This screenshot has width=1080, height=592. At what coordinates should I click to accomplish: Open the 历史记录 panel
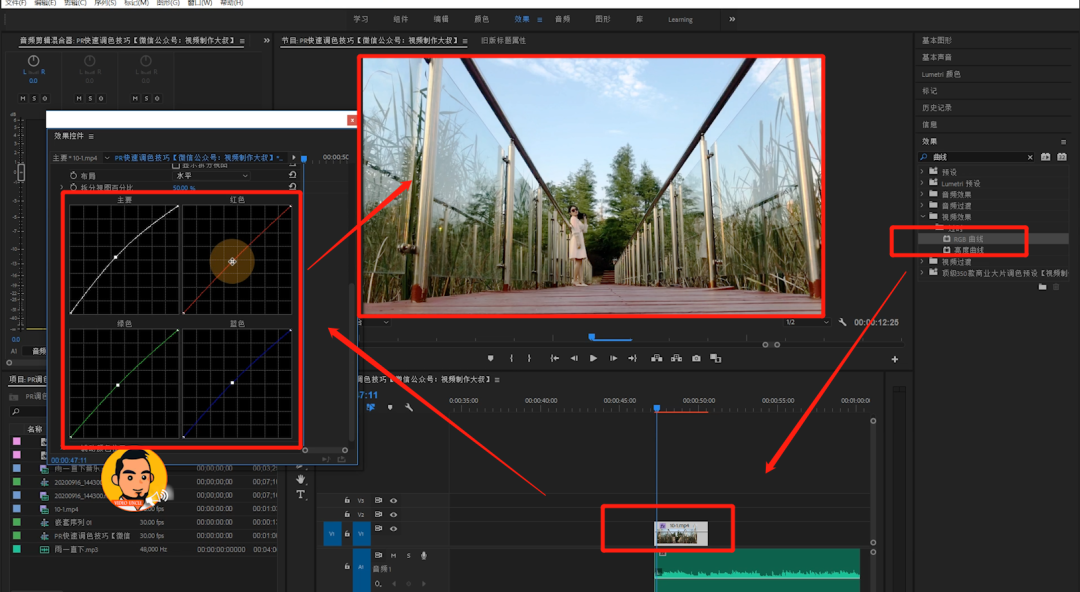[937, 108]
